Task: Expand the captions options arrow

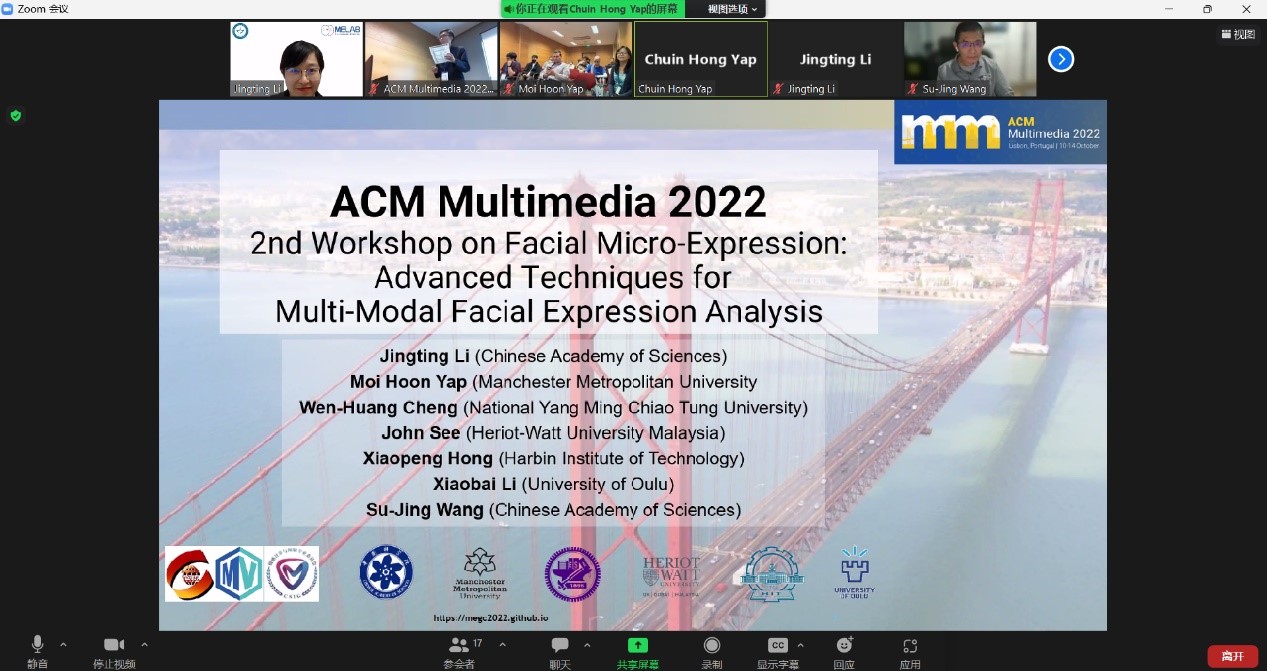Action: tap(800, 645)
